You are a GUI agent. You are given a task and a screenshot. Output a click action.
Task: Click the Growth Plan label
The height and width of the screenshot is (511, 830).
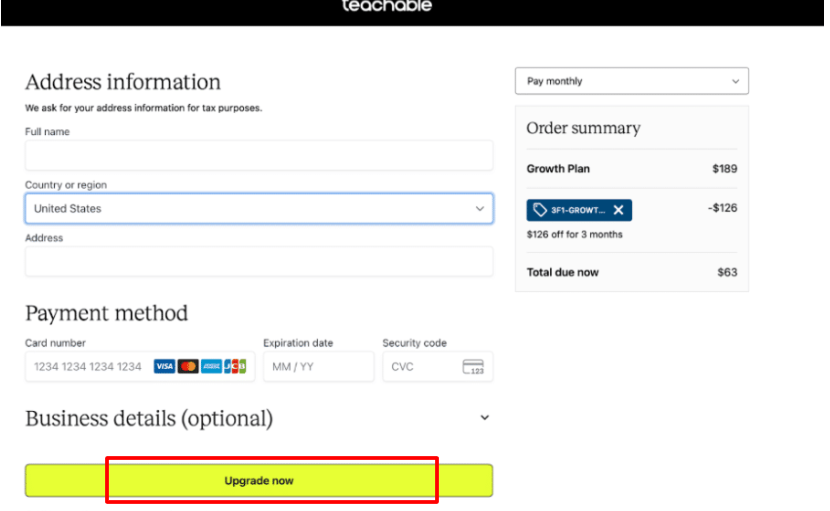pos(558,169)
